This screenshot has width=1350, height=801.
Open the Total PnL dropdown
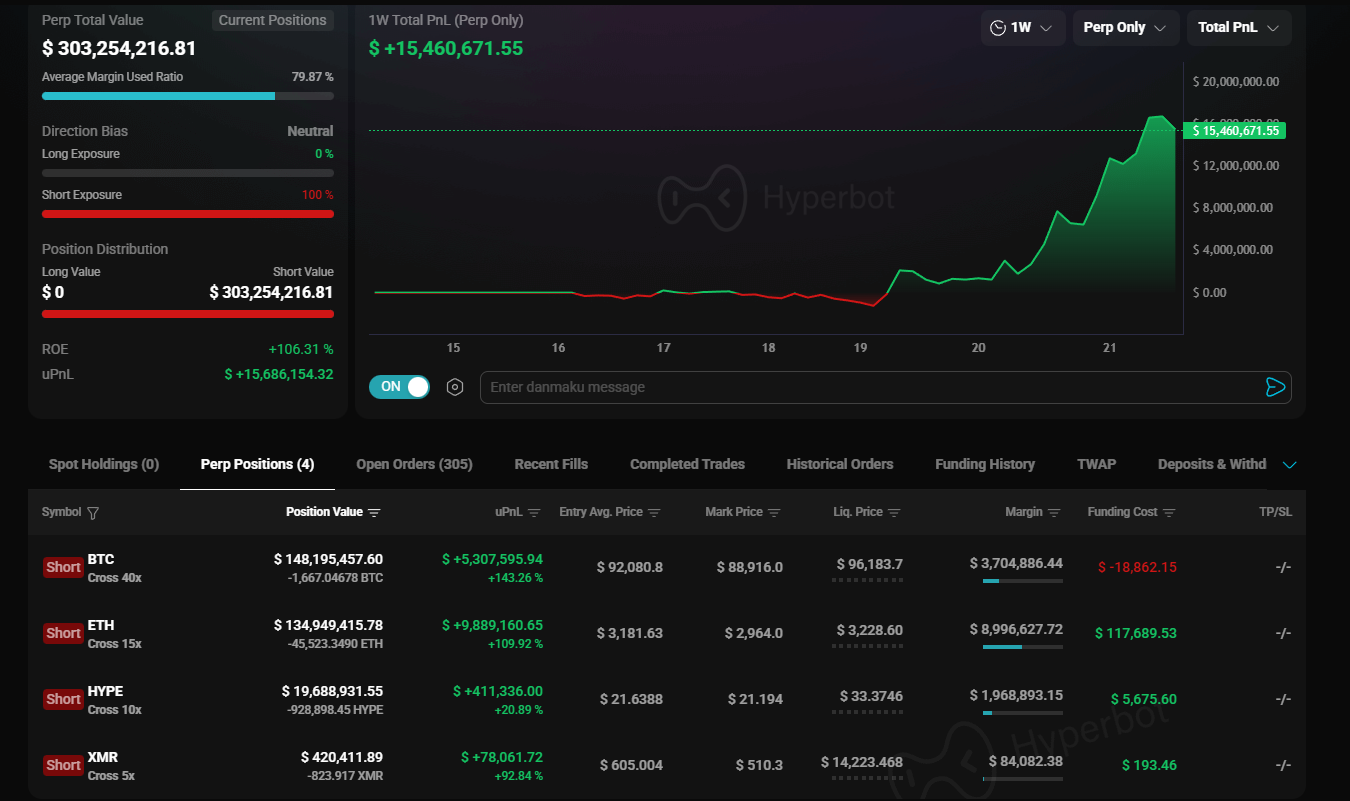(x=1238, y=28)
